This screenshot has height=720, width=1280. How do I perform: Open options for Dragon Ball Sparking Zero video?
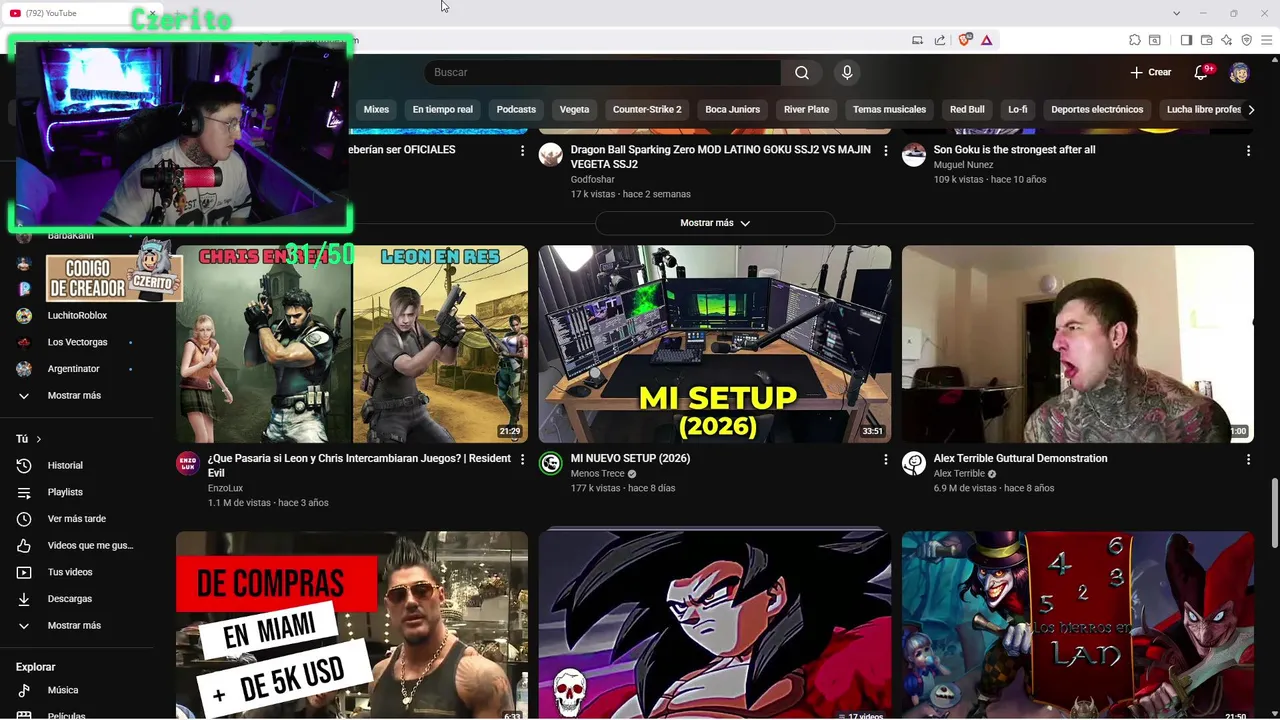(885, 150)
